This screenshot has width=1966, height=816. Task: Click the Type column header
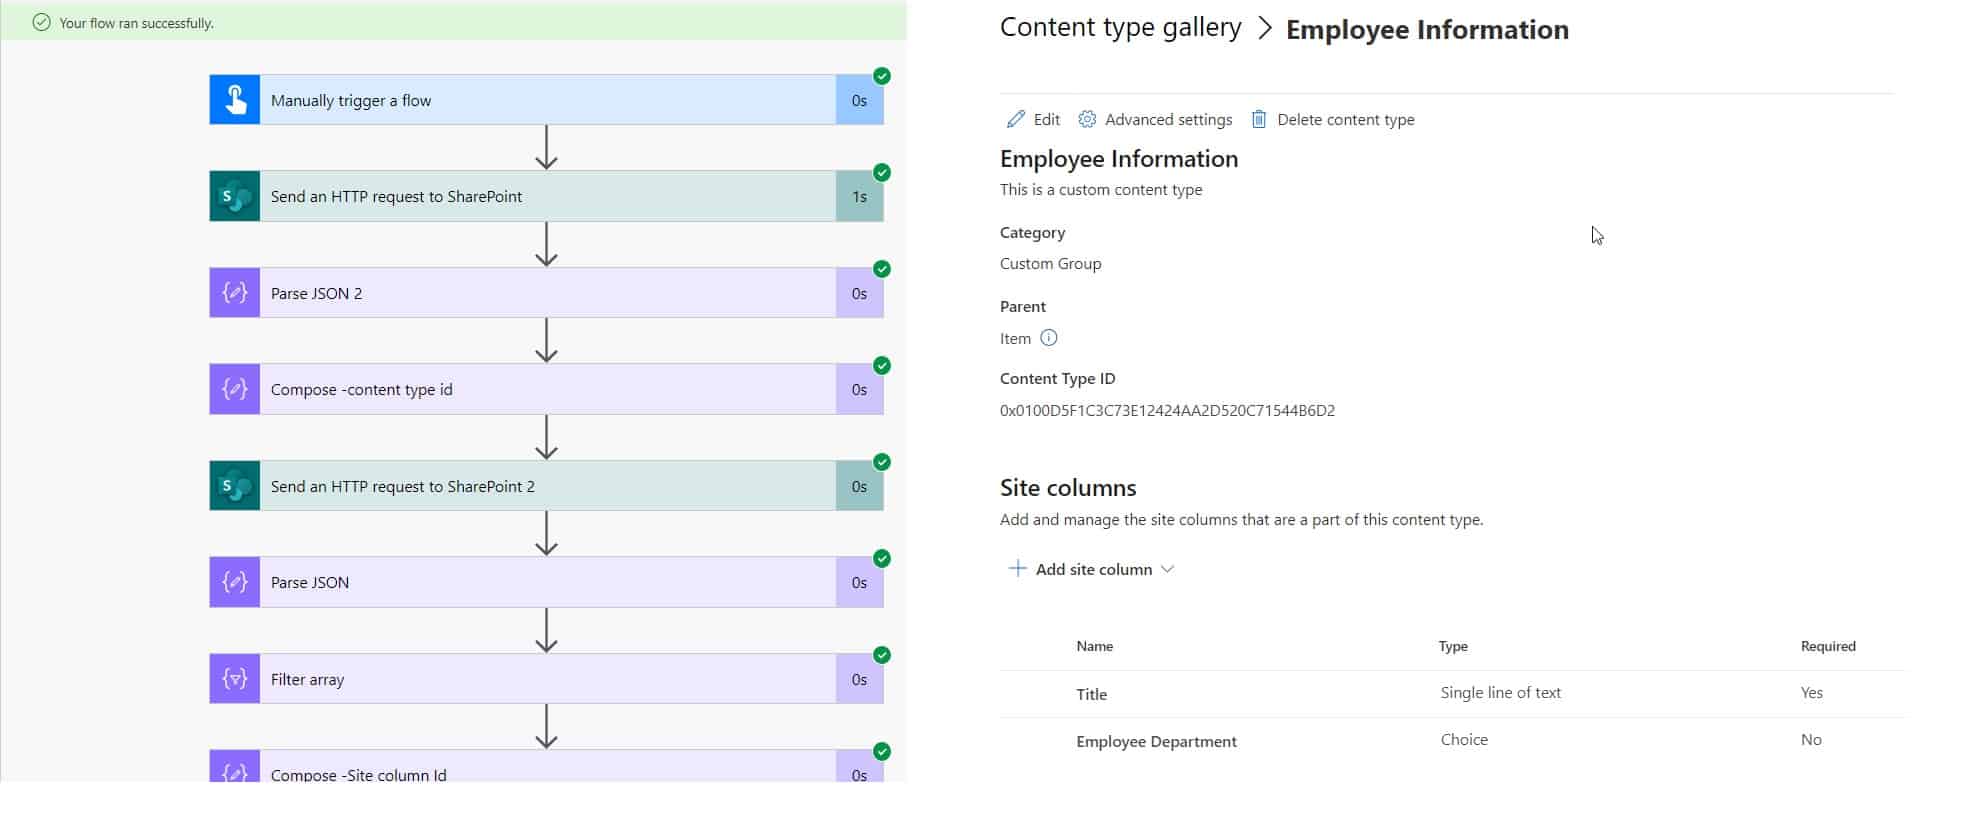click(x=1453, y=646)
